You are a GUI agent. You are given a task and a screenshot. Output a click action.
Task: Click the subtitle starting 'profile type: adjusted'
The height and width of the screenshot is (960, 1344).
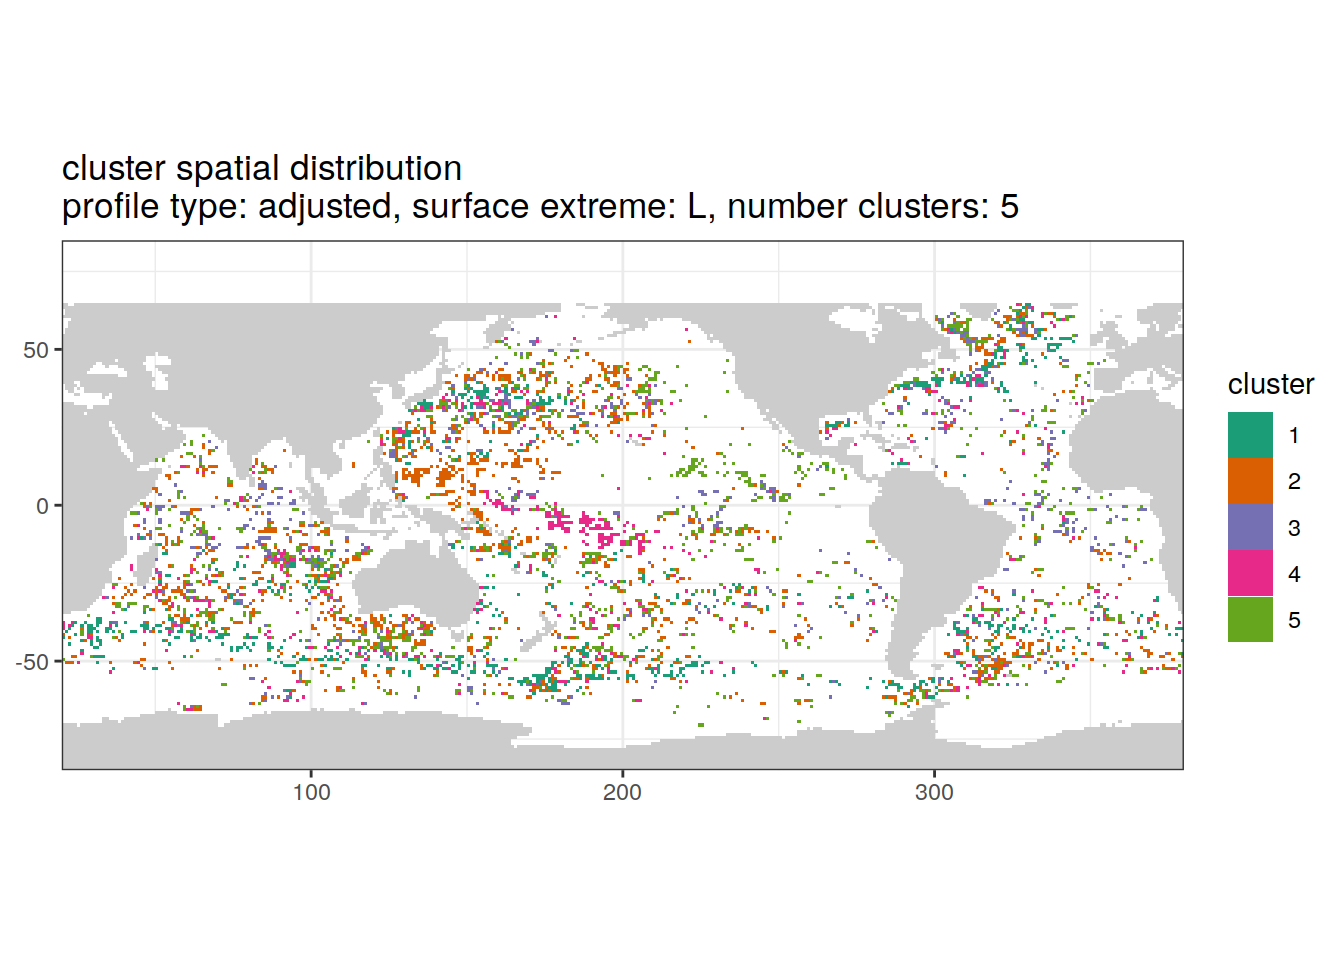[x=540, y=206]
